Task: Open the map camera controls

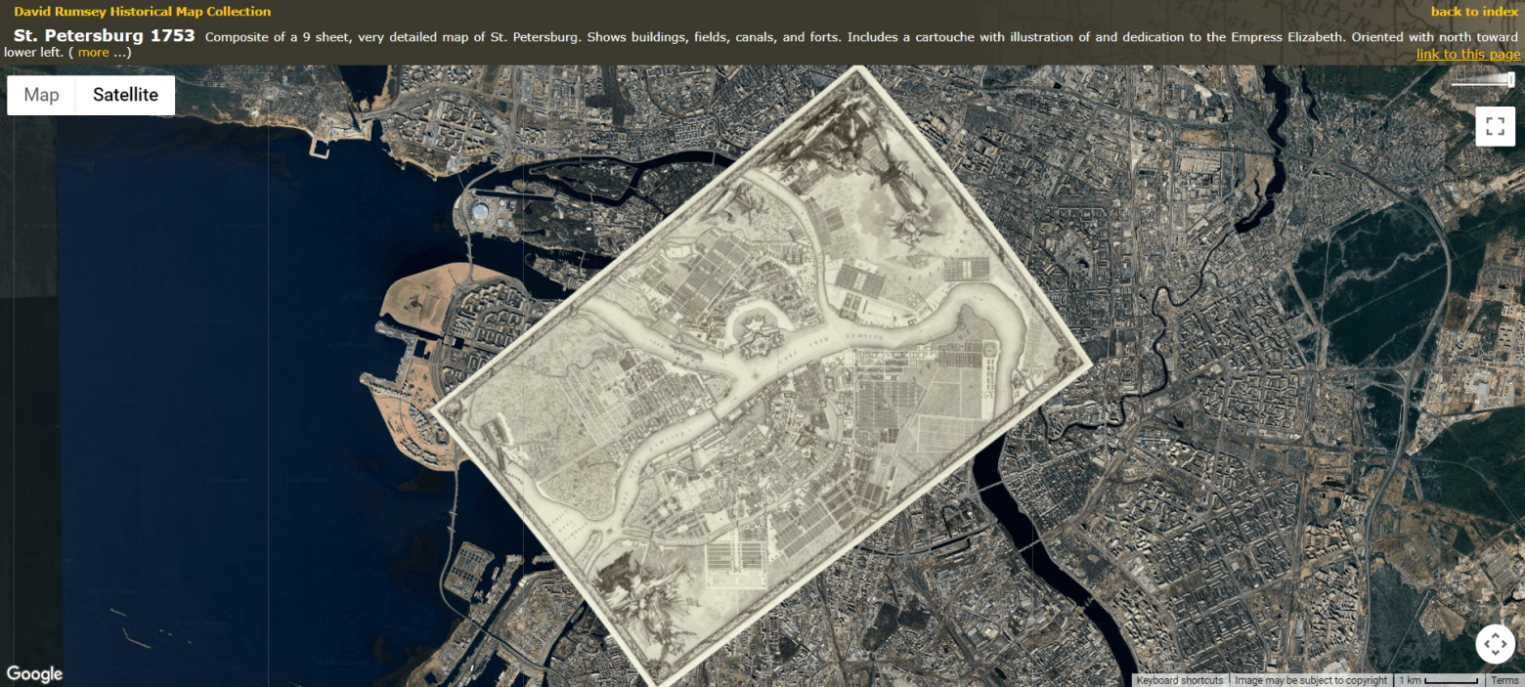Action: click(x=1495, y=644)
